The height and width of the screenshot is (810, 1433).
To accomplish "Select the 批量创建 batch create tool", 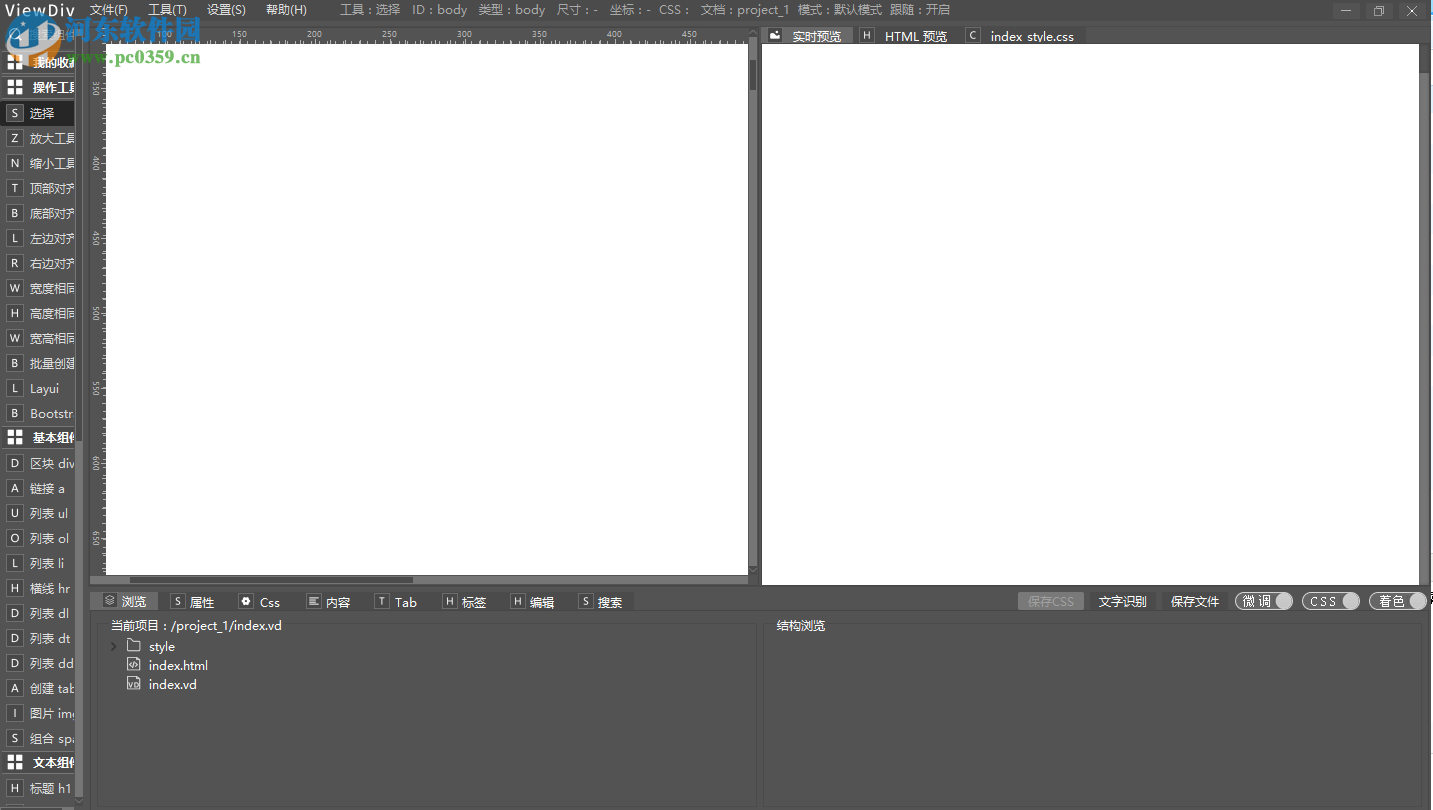I will pos(38,362).
